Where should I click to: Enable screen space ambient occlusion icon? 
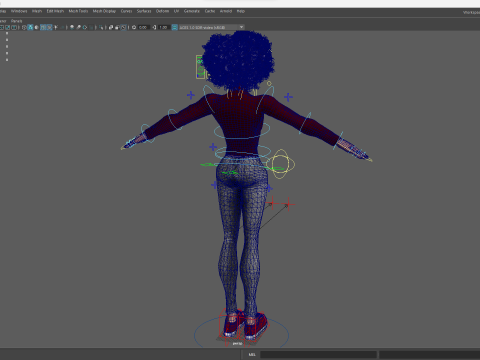72,27
